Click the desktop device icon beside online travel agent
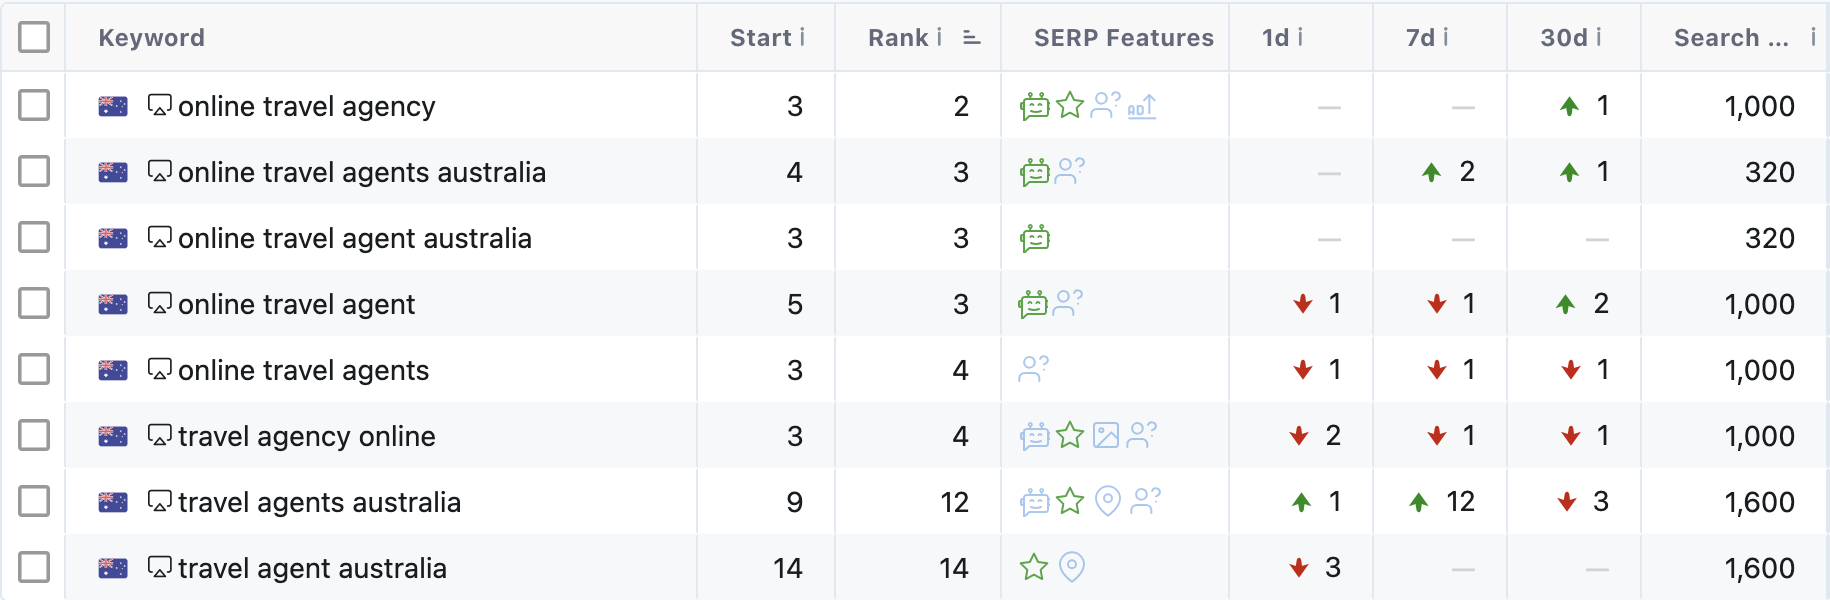 pos(159,303)
